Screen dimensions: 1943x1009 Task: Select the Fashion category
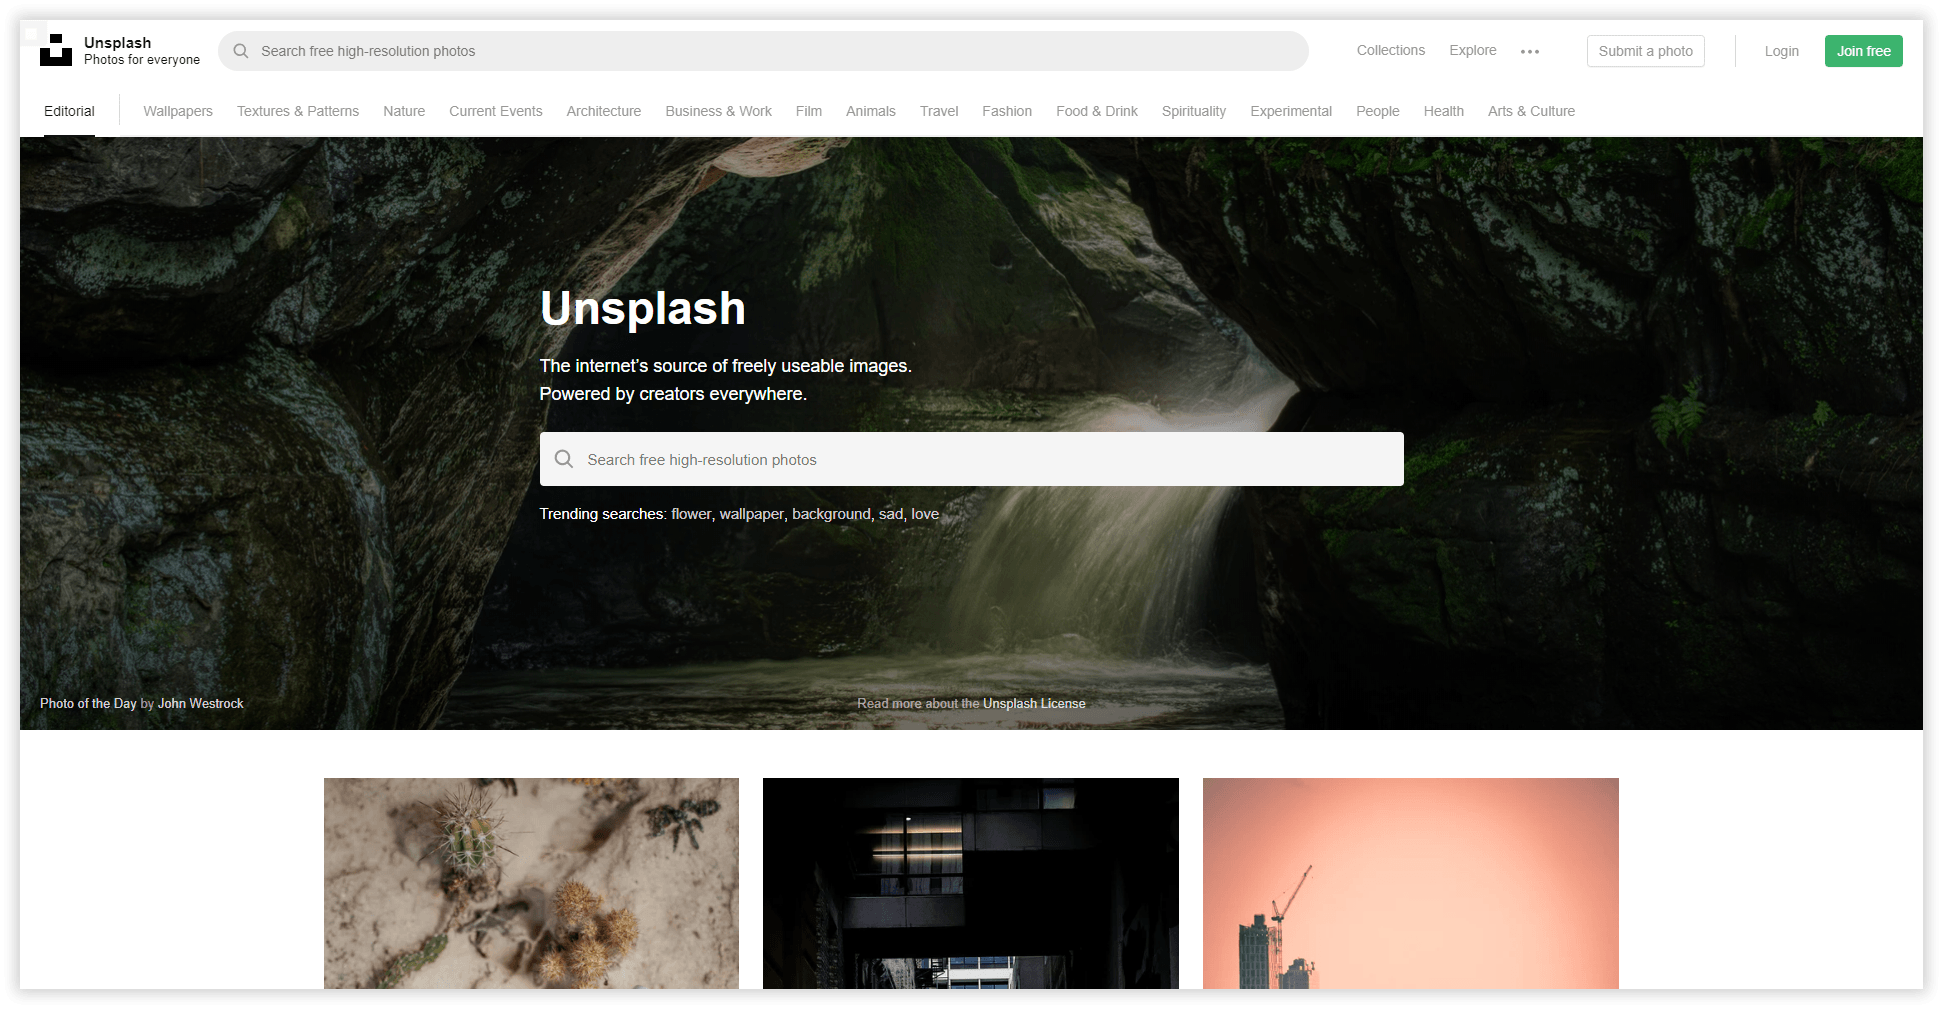pyautogui.click(x=1007, y=111)
